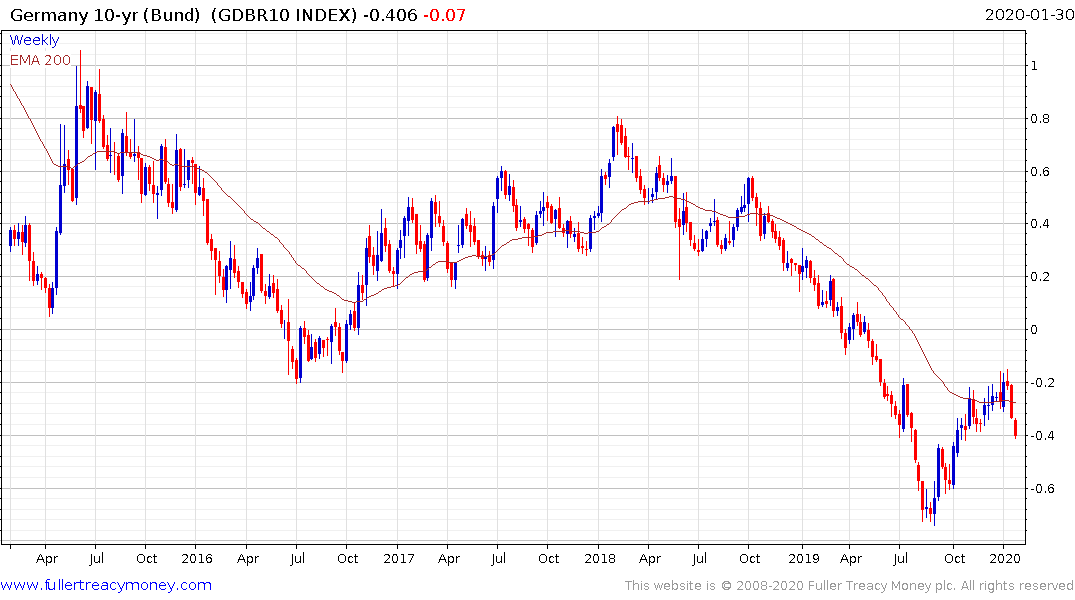Select the x-axis label '2018'
This screenshot has width=1075, height=600.
coord(600,558)
